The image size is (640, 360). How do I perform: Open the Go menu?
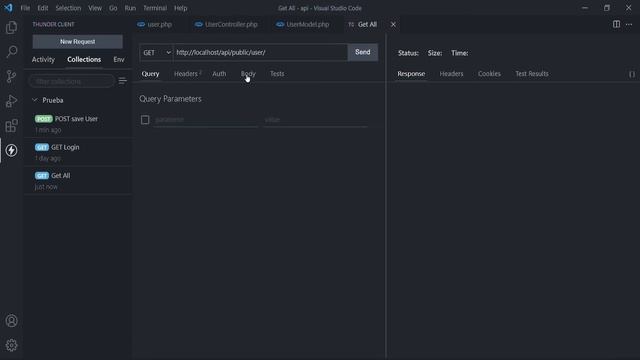(x=113, y=8)
